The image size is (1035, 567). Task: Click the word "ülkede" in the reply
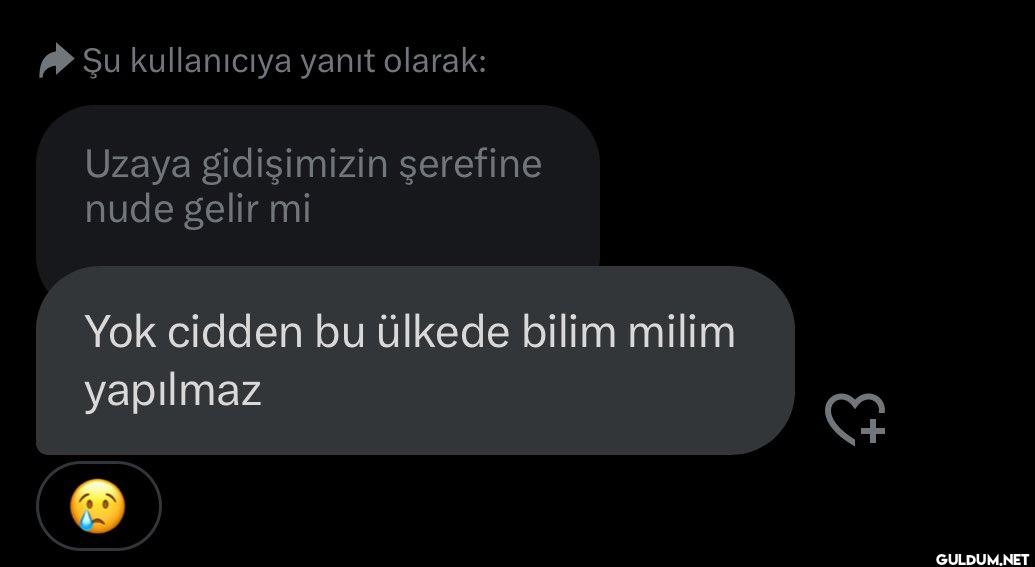pos(443,332)
